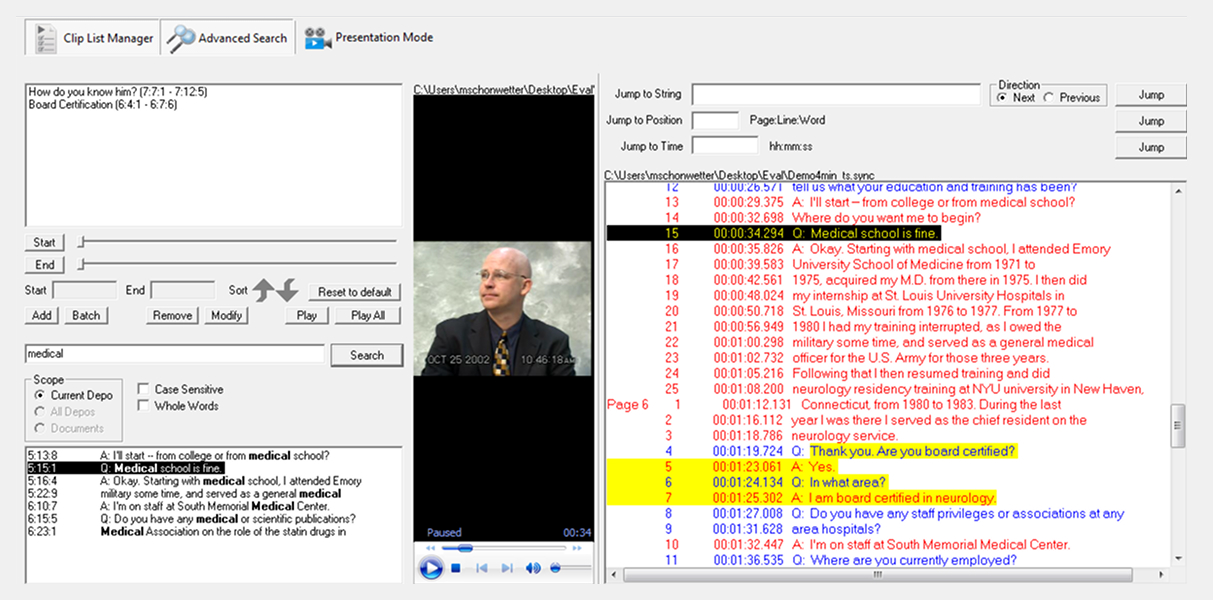Stop the video with the square button
Viewport: 1213px width, 600px height.
tap(456, 568)
